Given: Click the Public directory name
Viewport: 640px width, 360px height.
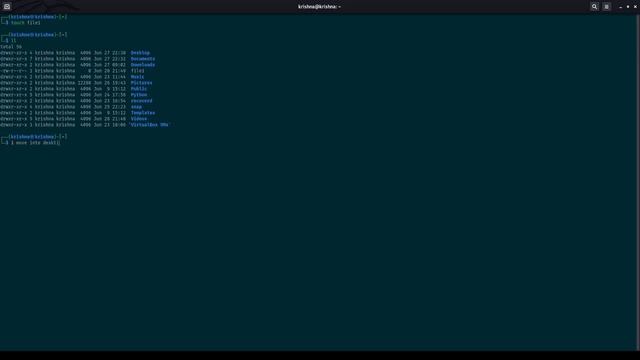Looking at the screenshot, I should [x=139, y=89].
